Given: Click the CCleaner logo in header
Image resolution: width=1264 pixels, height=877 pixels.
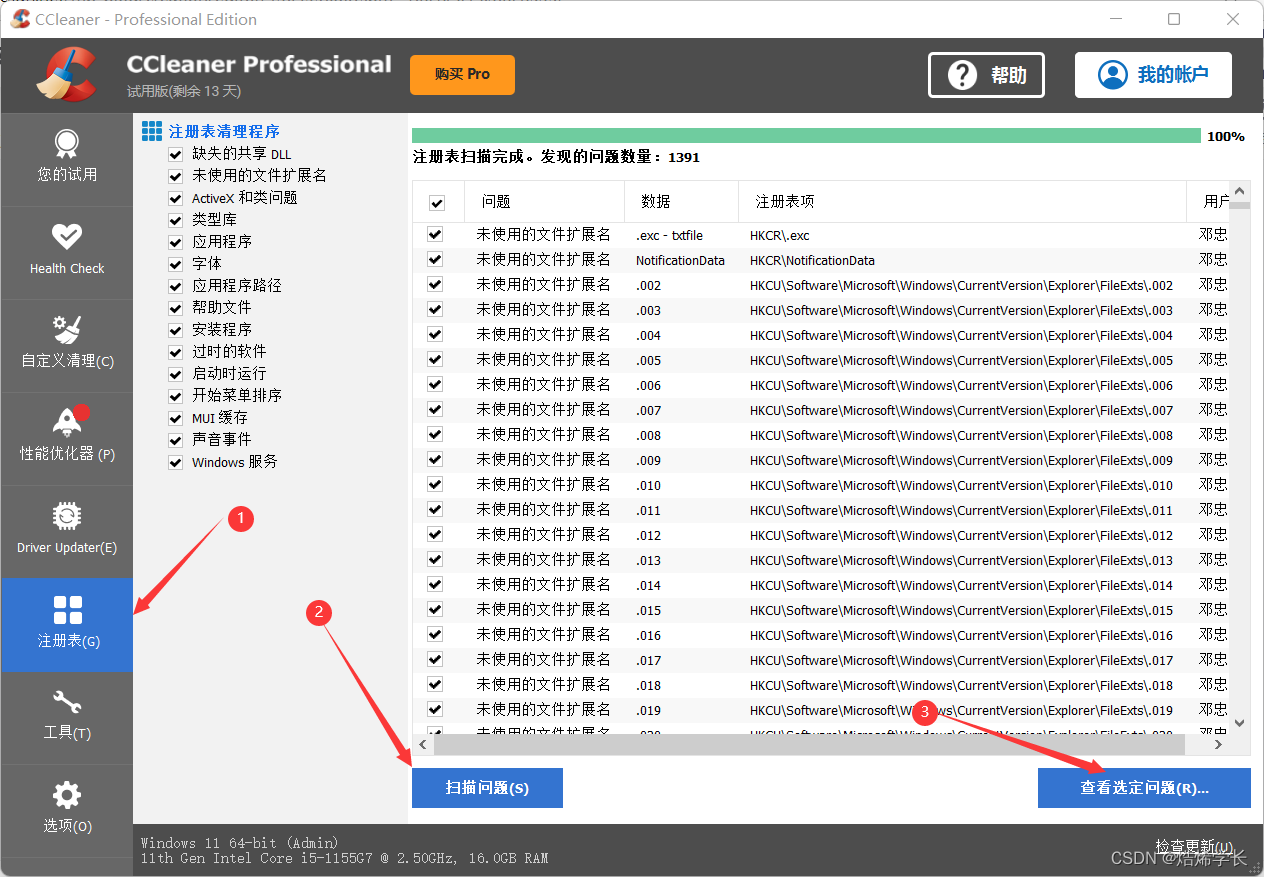Looking at the screenshot, I should click(66, 75).
